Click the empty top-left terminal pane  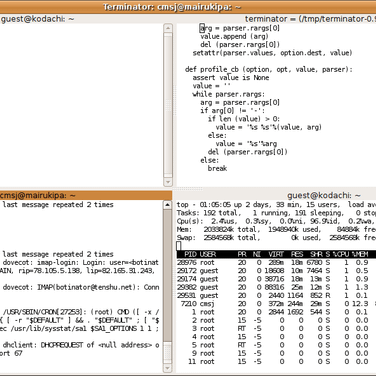[82, 105]
